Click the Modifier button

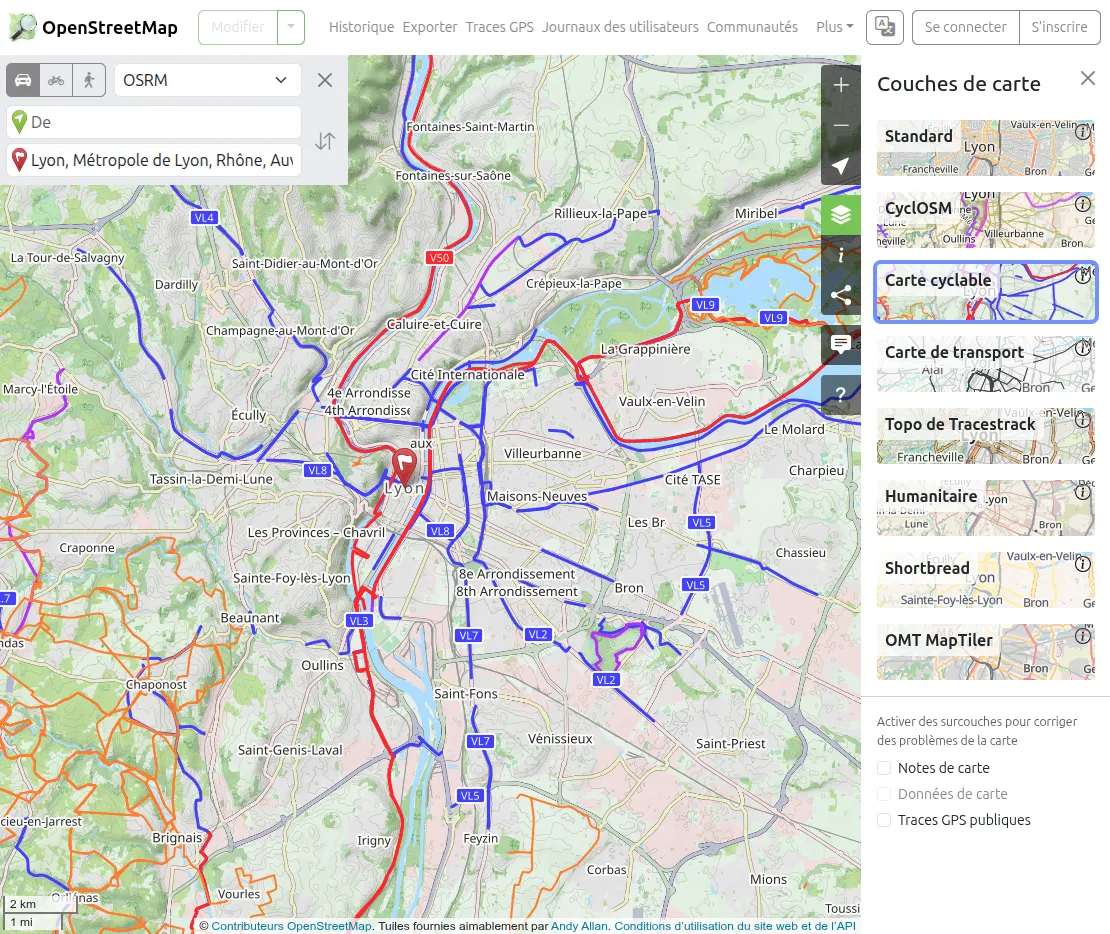[238, 27]
